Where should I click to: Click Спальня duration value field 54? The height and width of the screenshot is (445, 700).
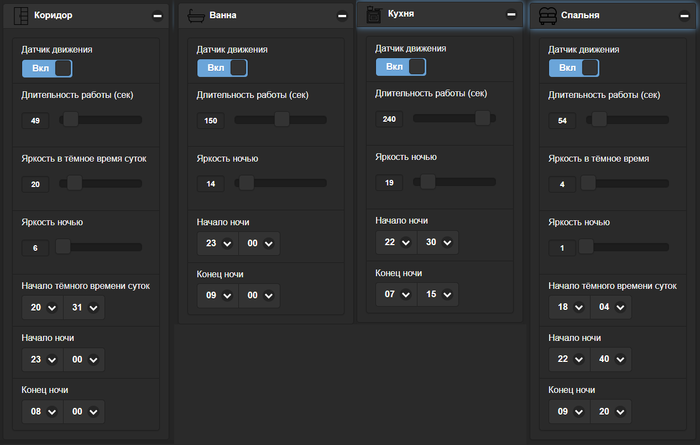pos(562,121)
